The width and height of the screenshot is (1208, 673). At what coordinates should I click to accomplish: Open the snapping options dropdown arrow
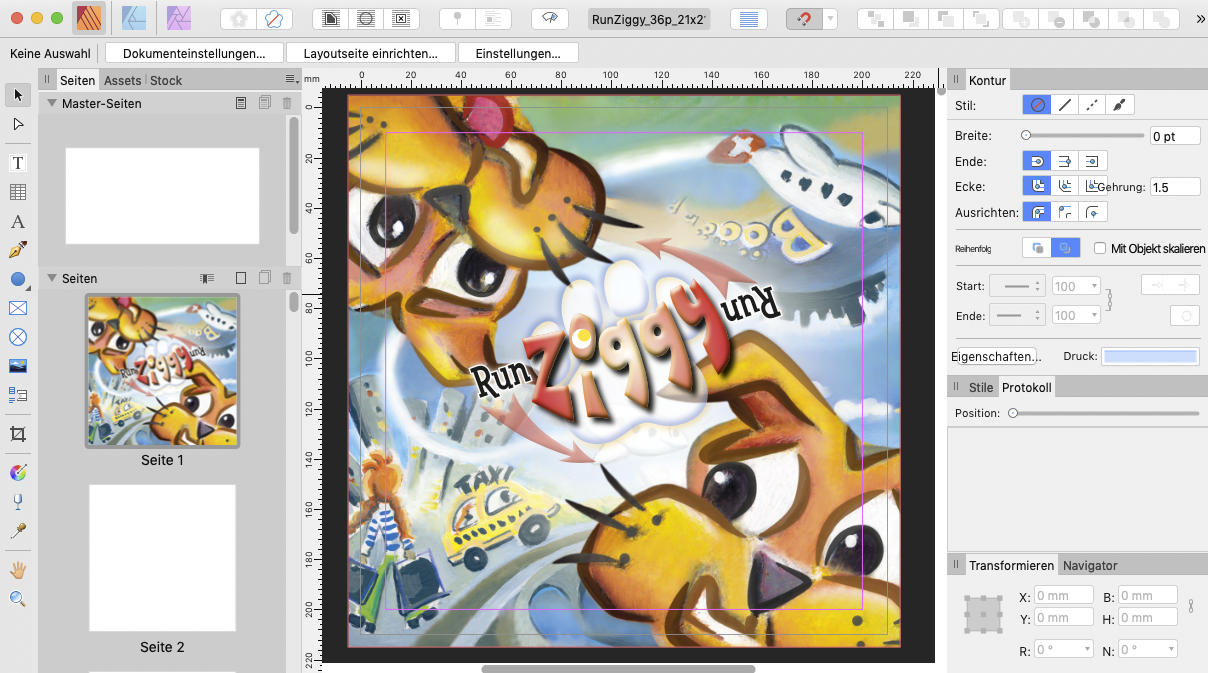click(830, 19)
